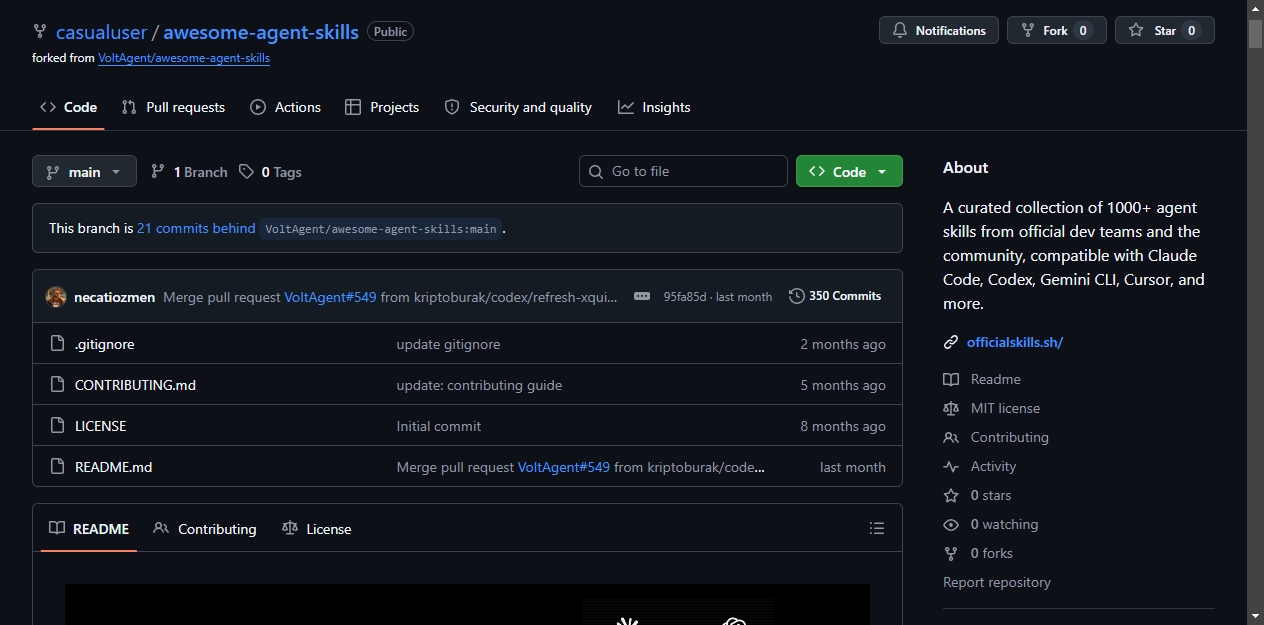Open the README.md file
The width and height of the screenshot is (1264, 625).
[113, 467]
